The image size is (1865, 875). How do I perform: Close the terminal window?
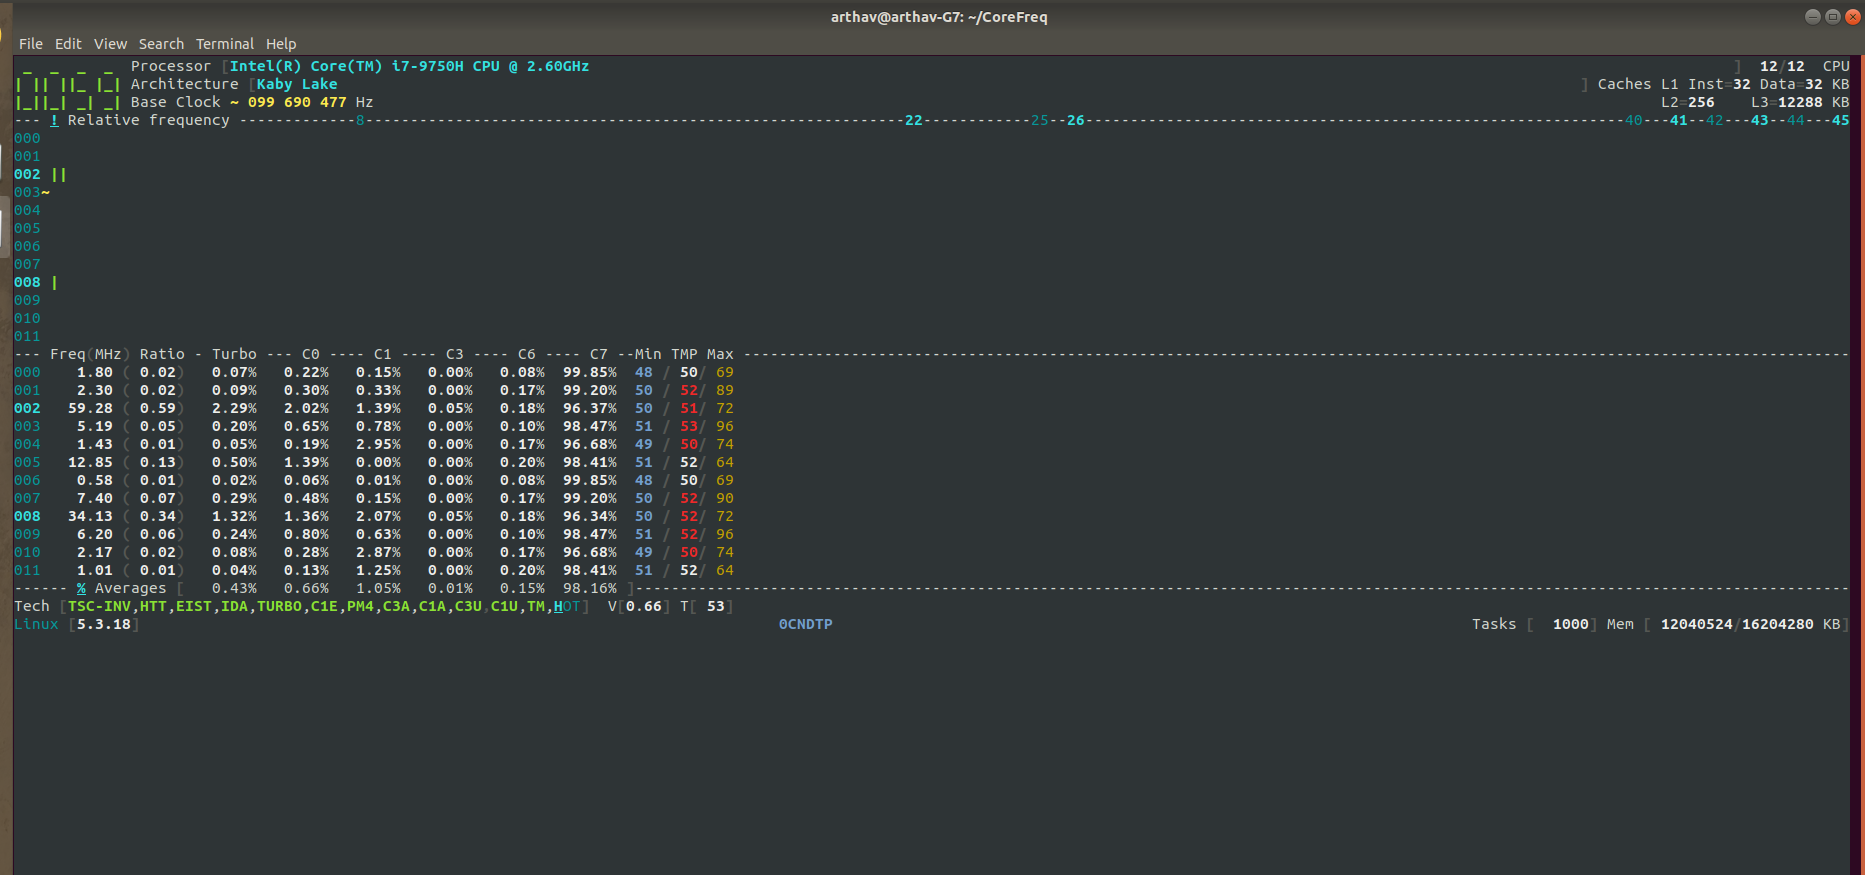point(1852,16)
